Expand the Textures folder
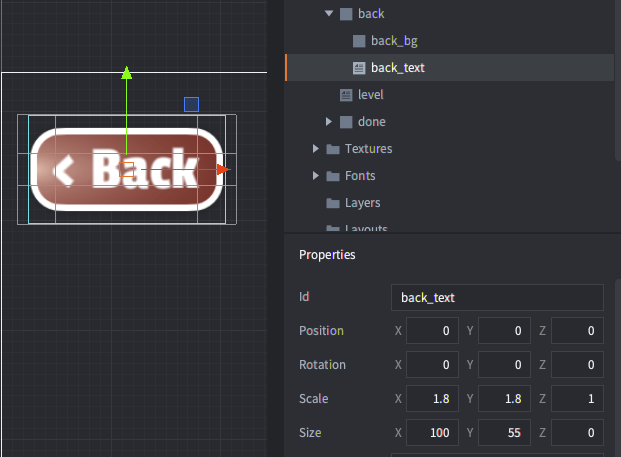The height and width of the screenshot is (457, 621). [x=316, y=149]
